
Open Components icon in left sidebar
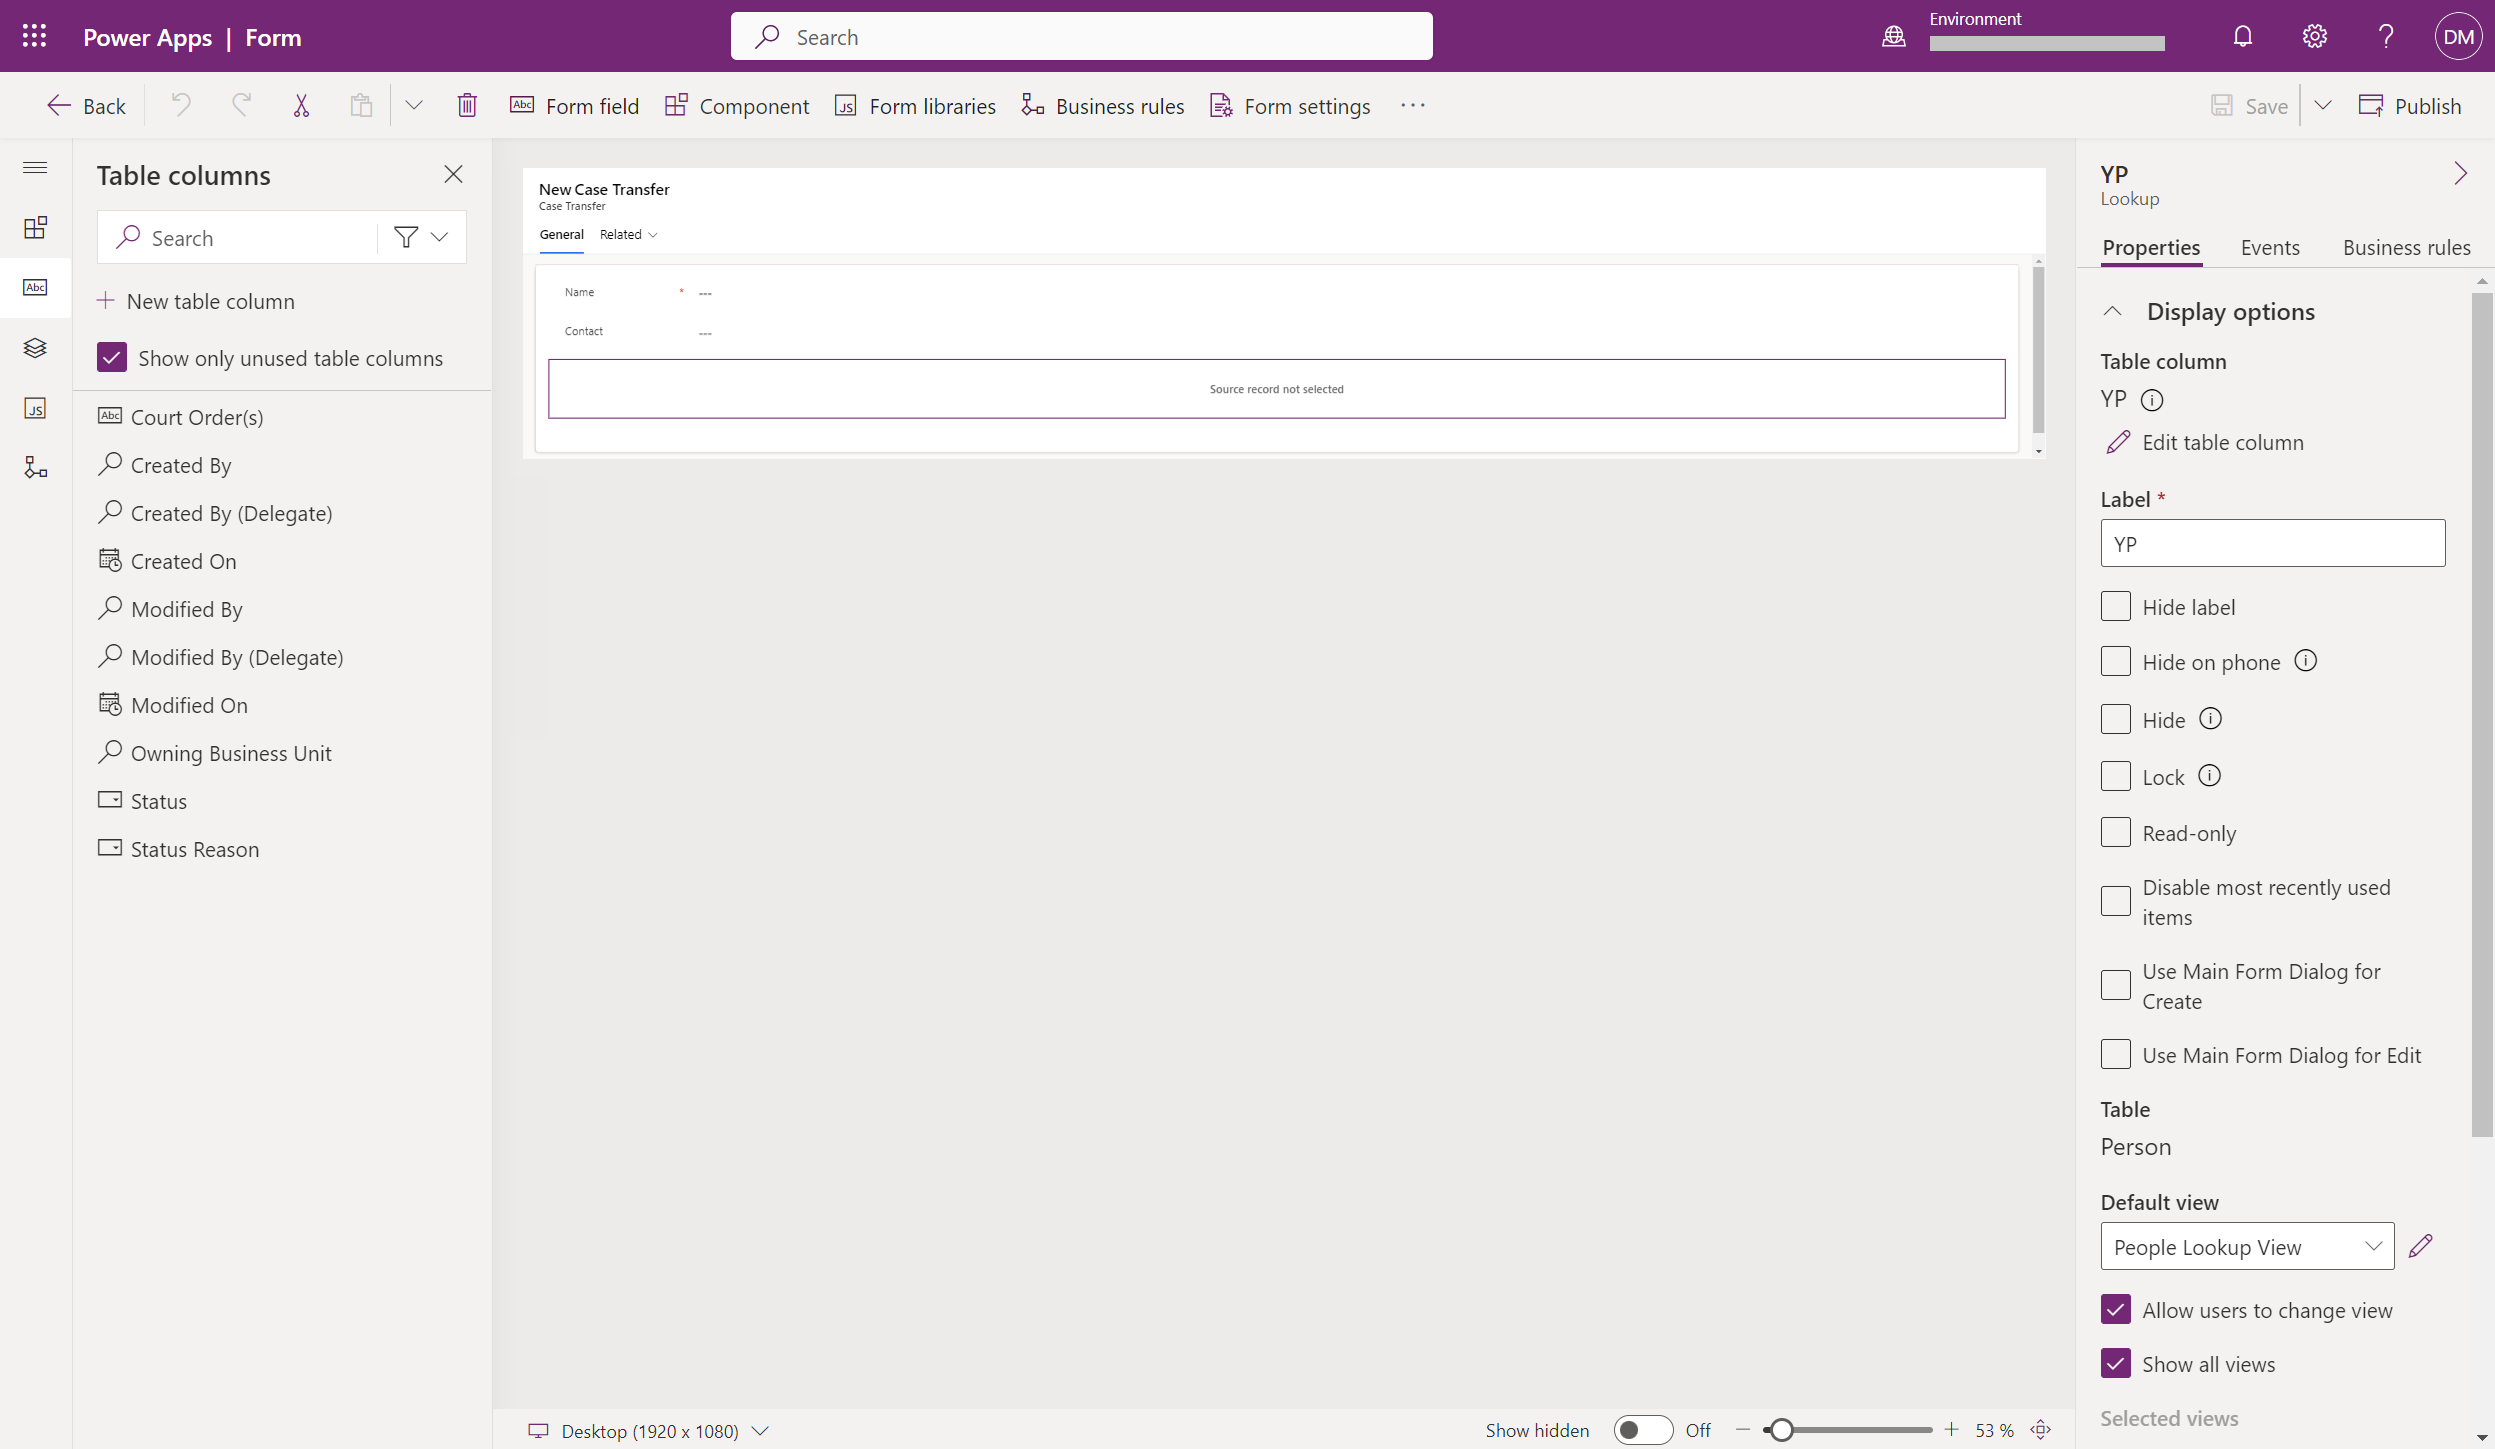click(35, 228)
